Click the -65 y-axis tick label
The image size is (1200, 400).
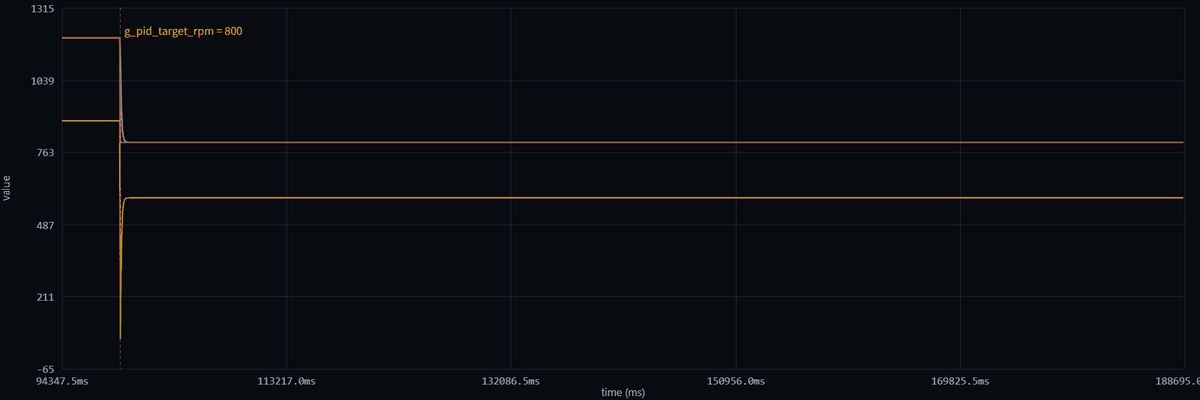coord(47,369)
